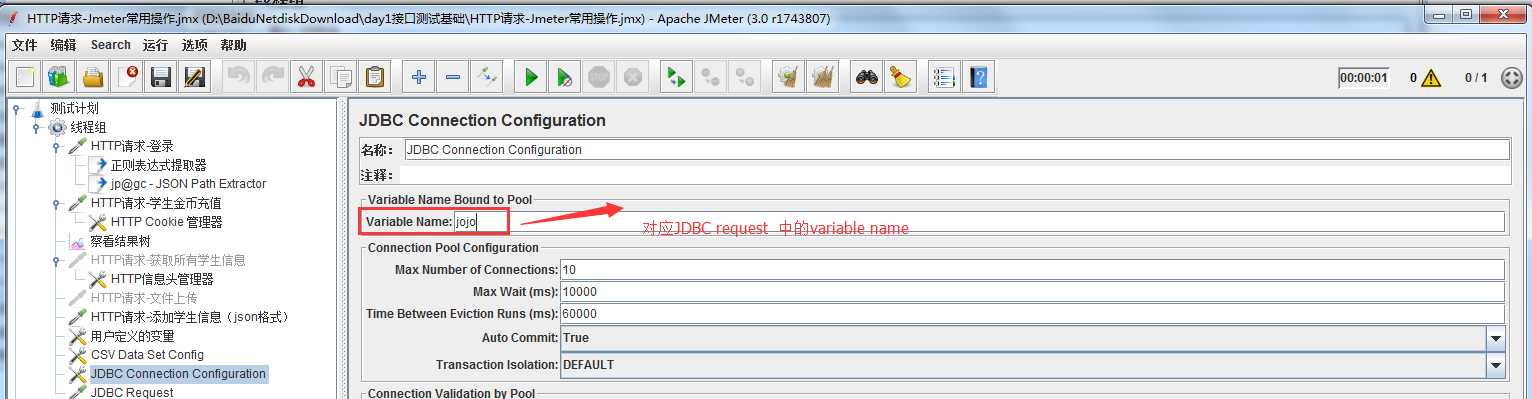Collapse the 线程组 tree node handle
The image size is (1532, 399).
tap(36, 128)
